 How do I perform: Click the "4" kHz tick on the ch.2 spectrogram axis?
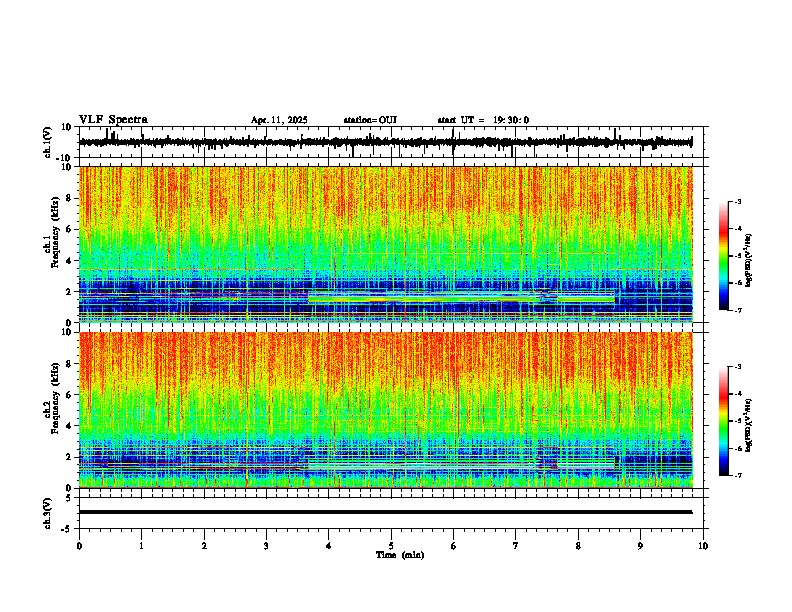70,426
